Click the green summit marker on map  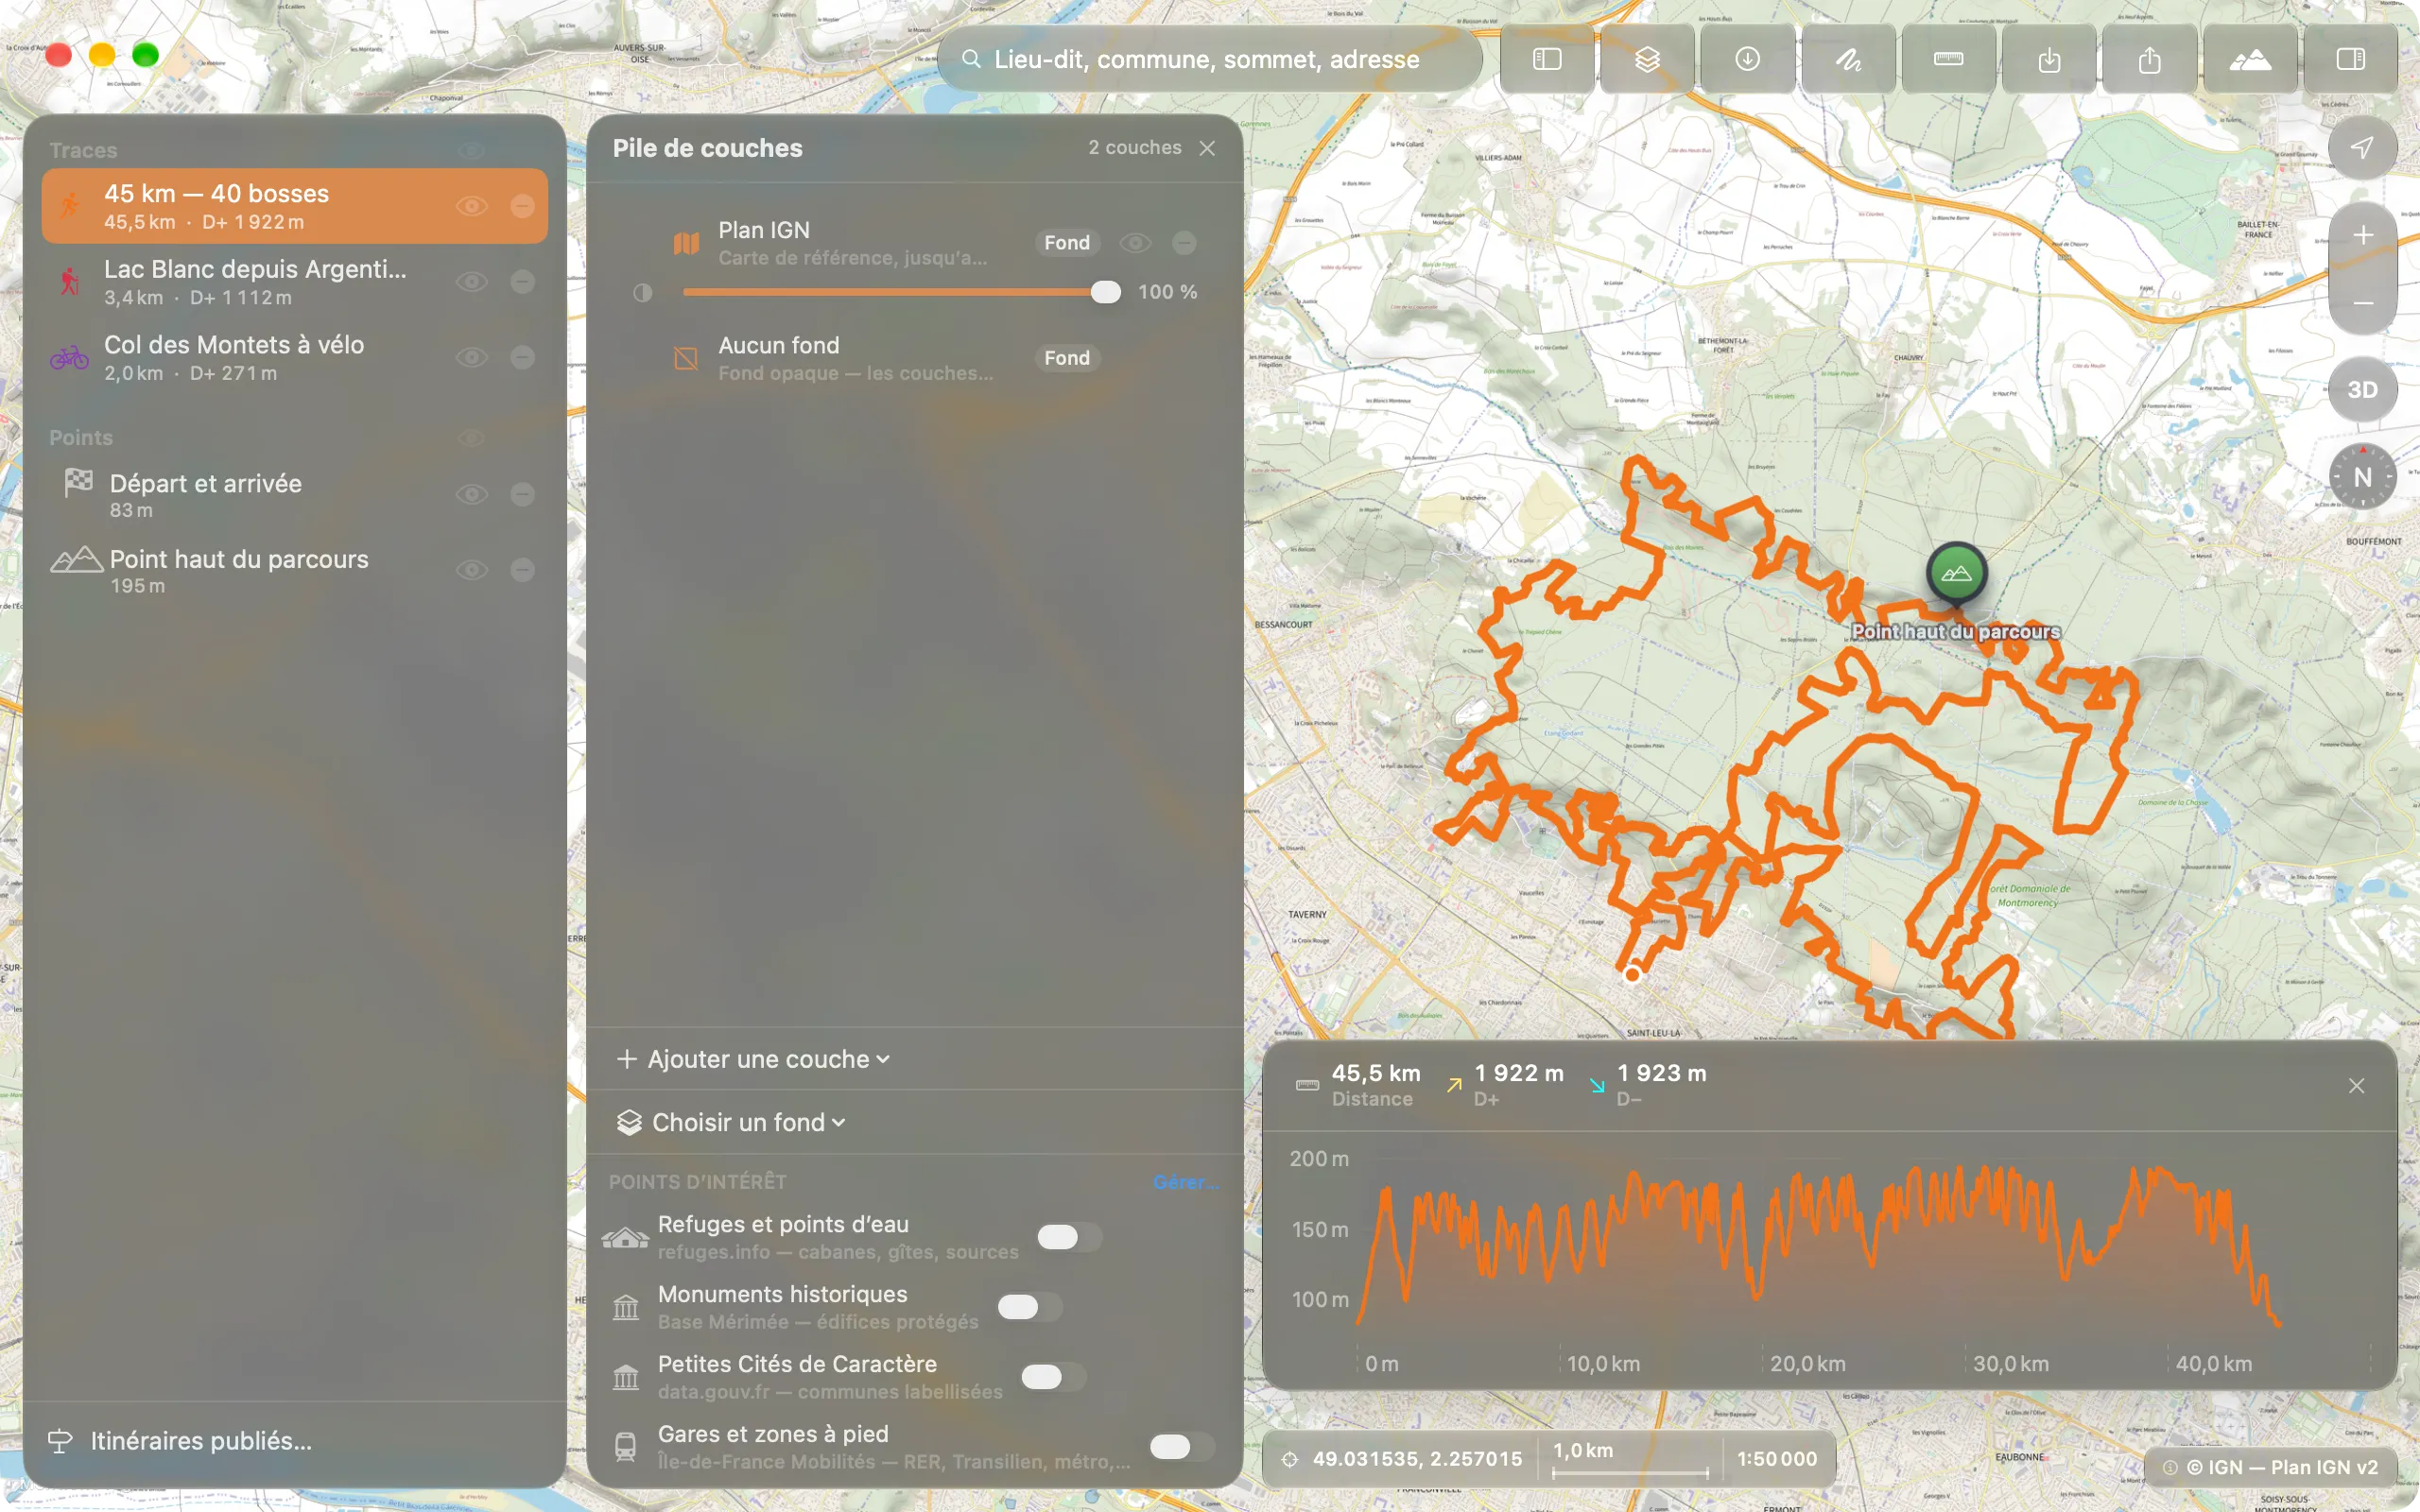click(x=1956, y=573)
